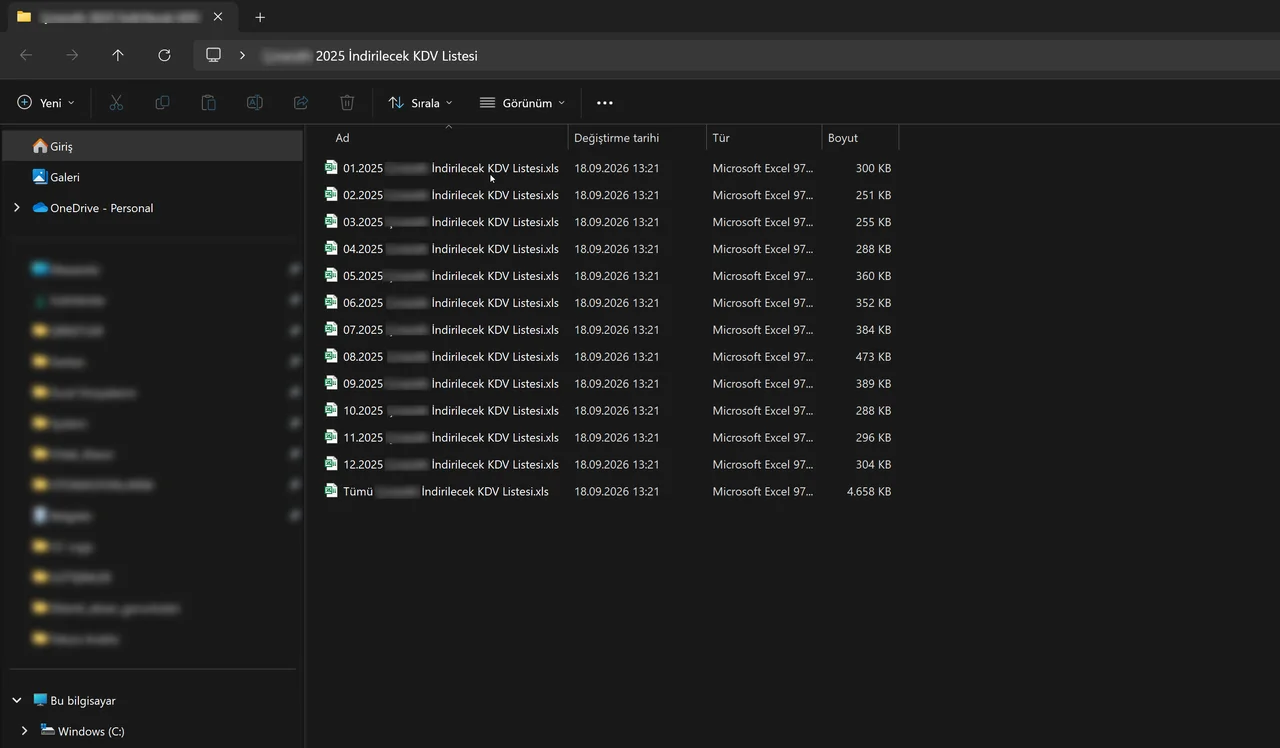This screenshot has width=1280, height=748.
Task: Open the three-dots more options menu
Action: (x=604, y=103)
